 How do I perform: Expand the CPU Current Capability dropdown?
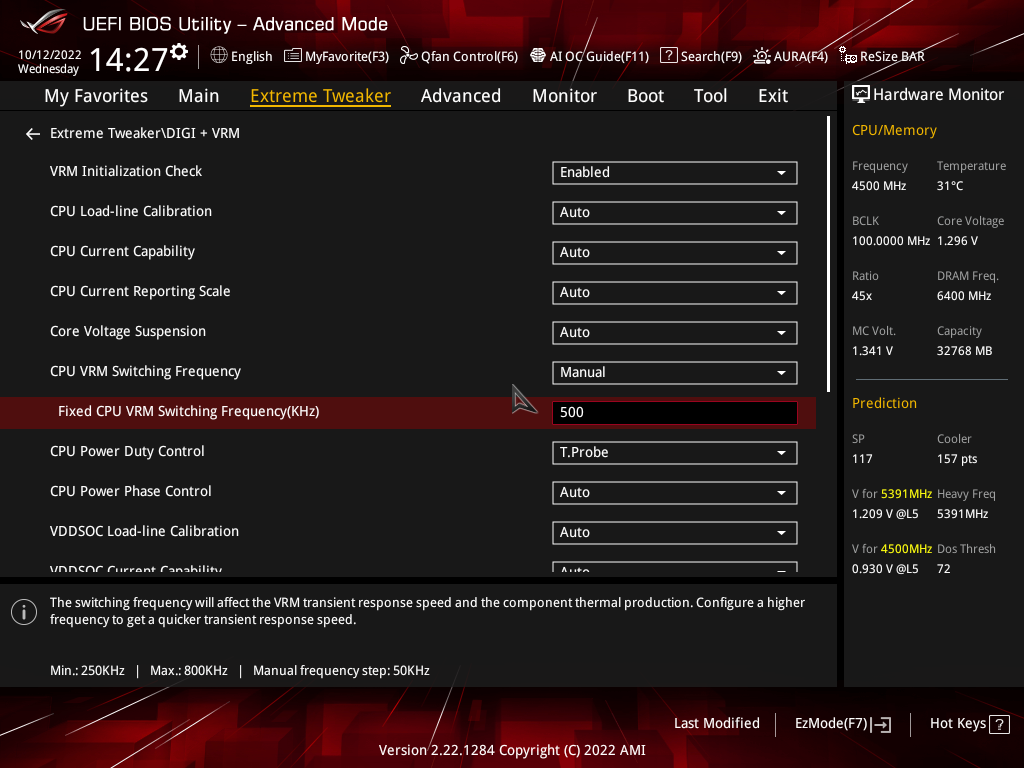675,253
